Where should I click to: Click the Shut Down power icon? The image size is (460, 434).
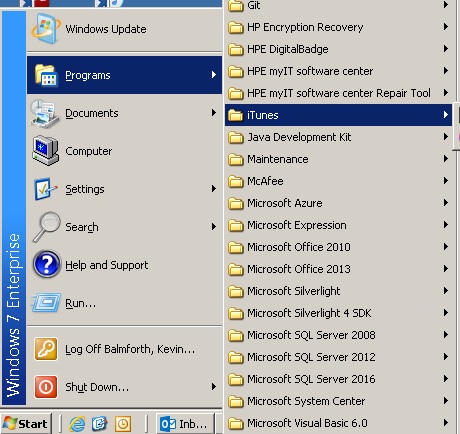[x=46, y=387]
